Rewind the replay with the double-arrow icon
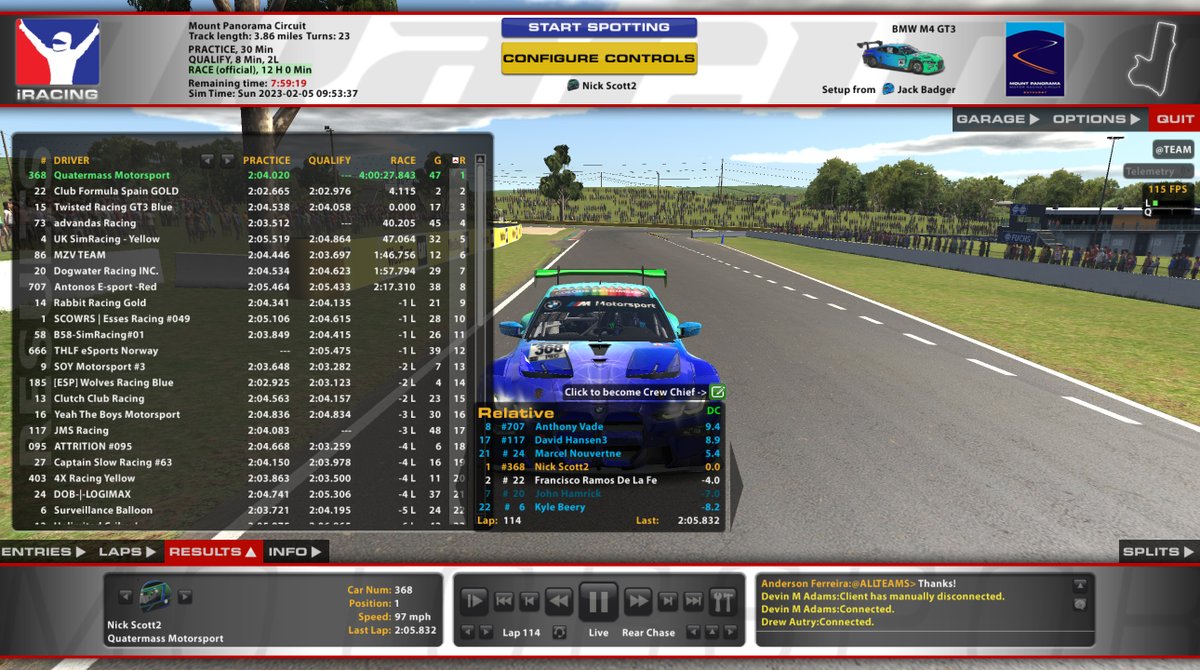This screenshot has height=670, width=1200. 558,600
